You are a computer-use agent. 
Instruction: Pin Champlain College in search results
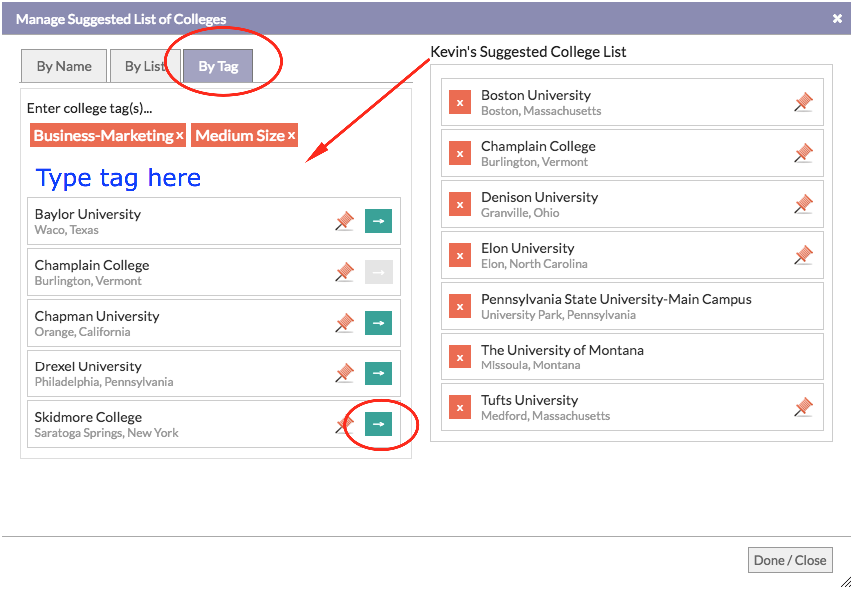[x=344, y=272]
